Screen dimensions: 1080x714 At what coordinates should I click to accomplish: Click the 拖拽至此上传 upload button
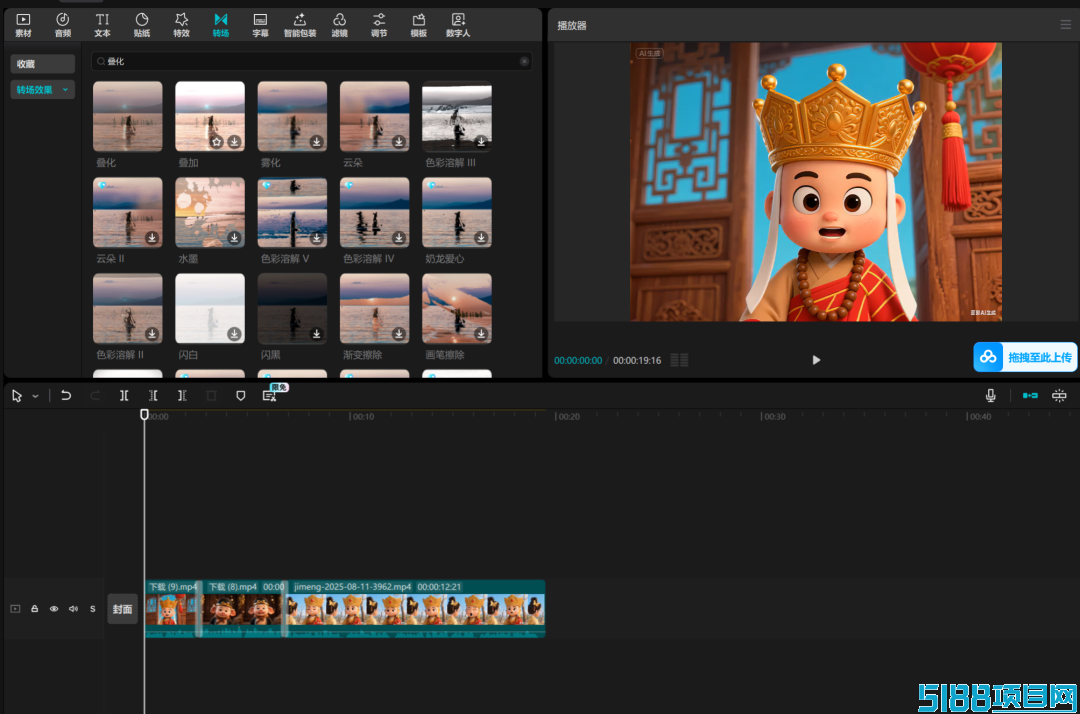click(x=1025, y=357)
